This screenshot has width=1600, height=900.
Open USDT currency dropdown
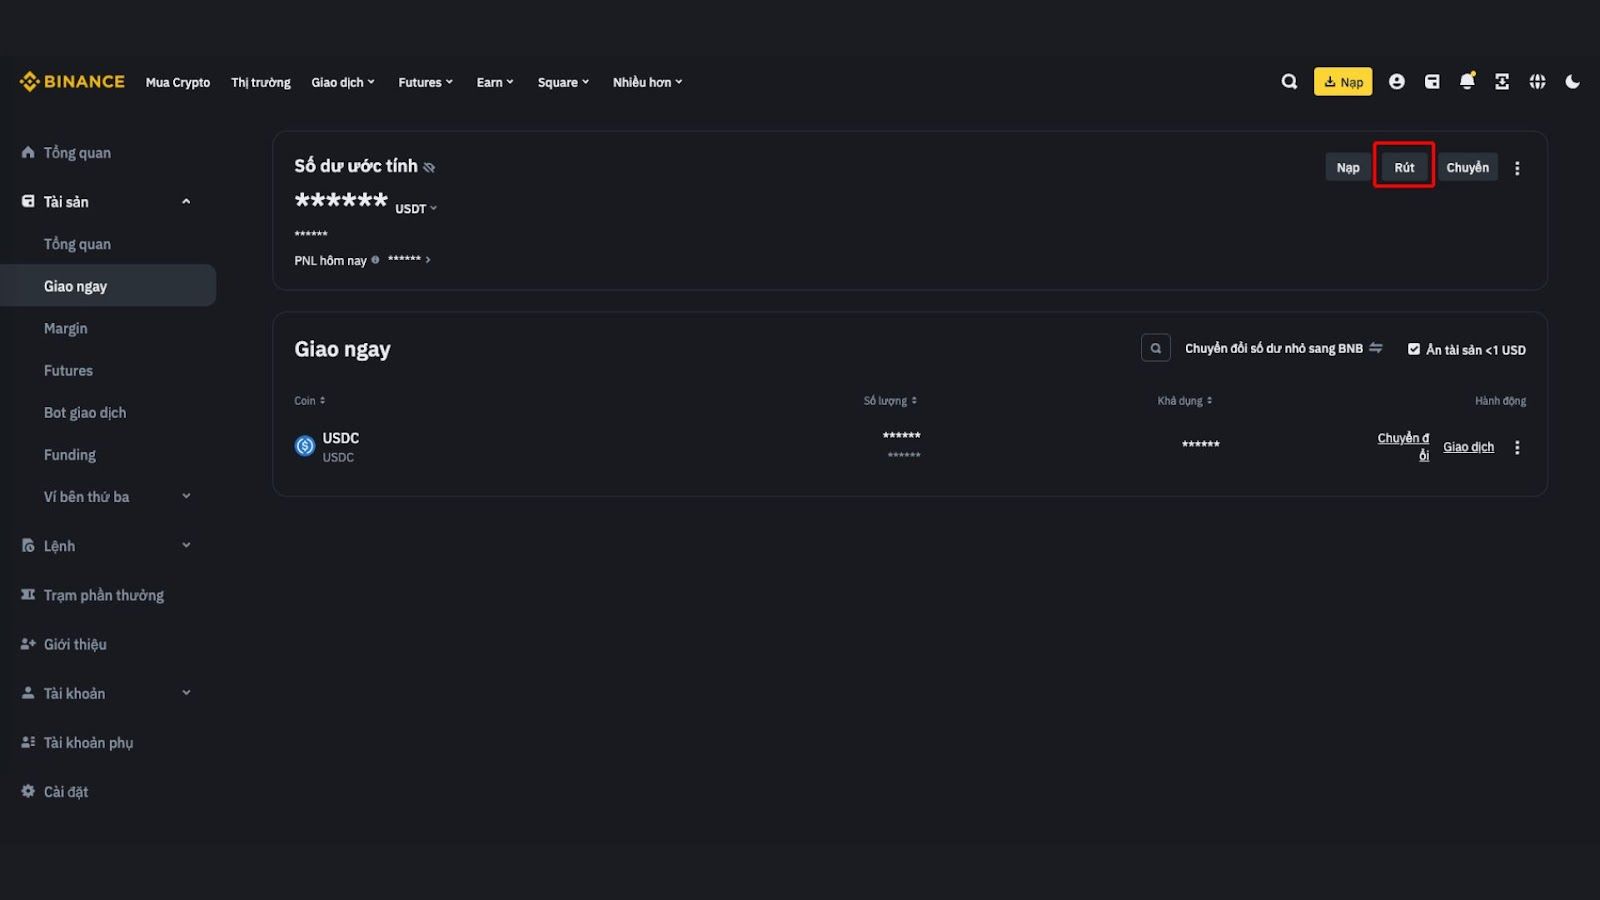(x=416, y=208)
